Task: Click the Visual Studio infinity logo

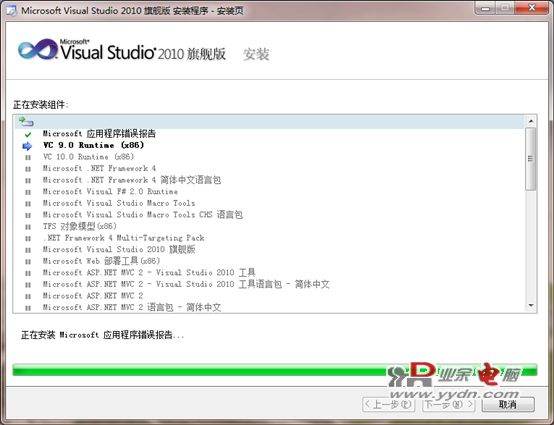Action: point(37,49)
